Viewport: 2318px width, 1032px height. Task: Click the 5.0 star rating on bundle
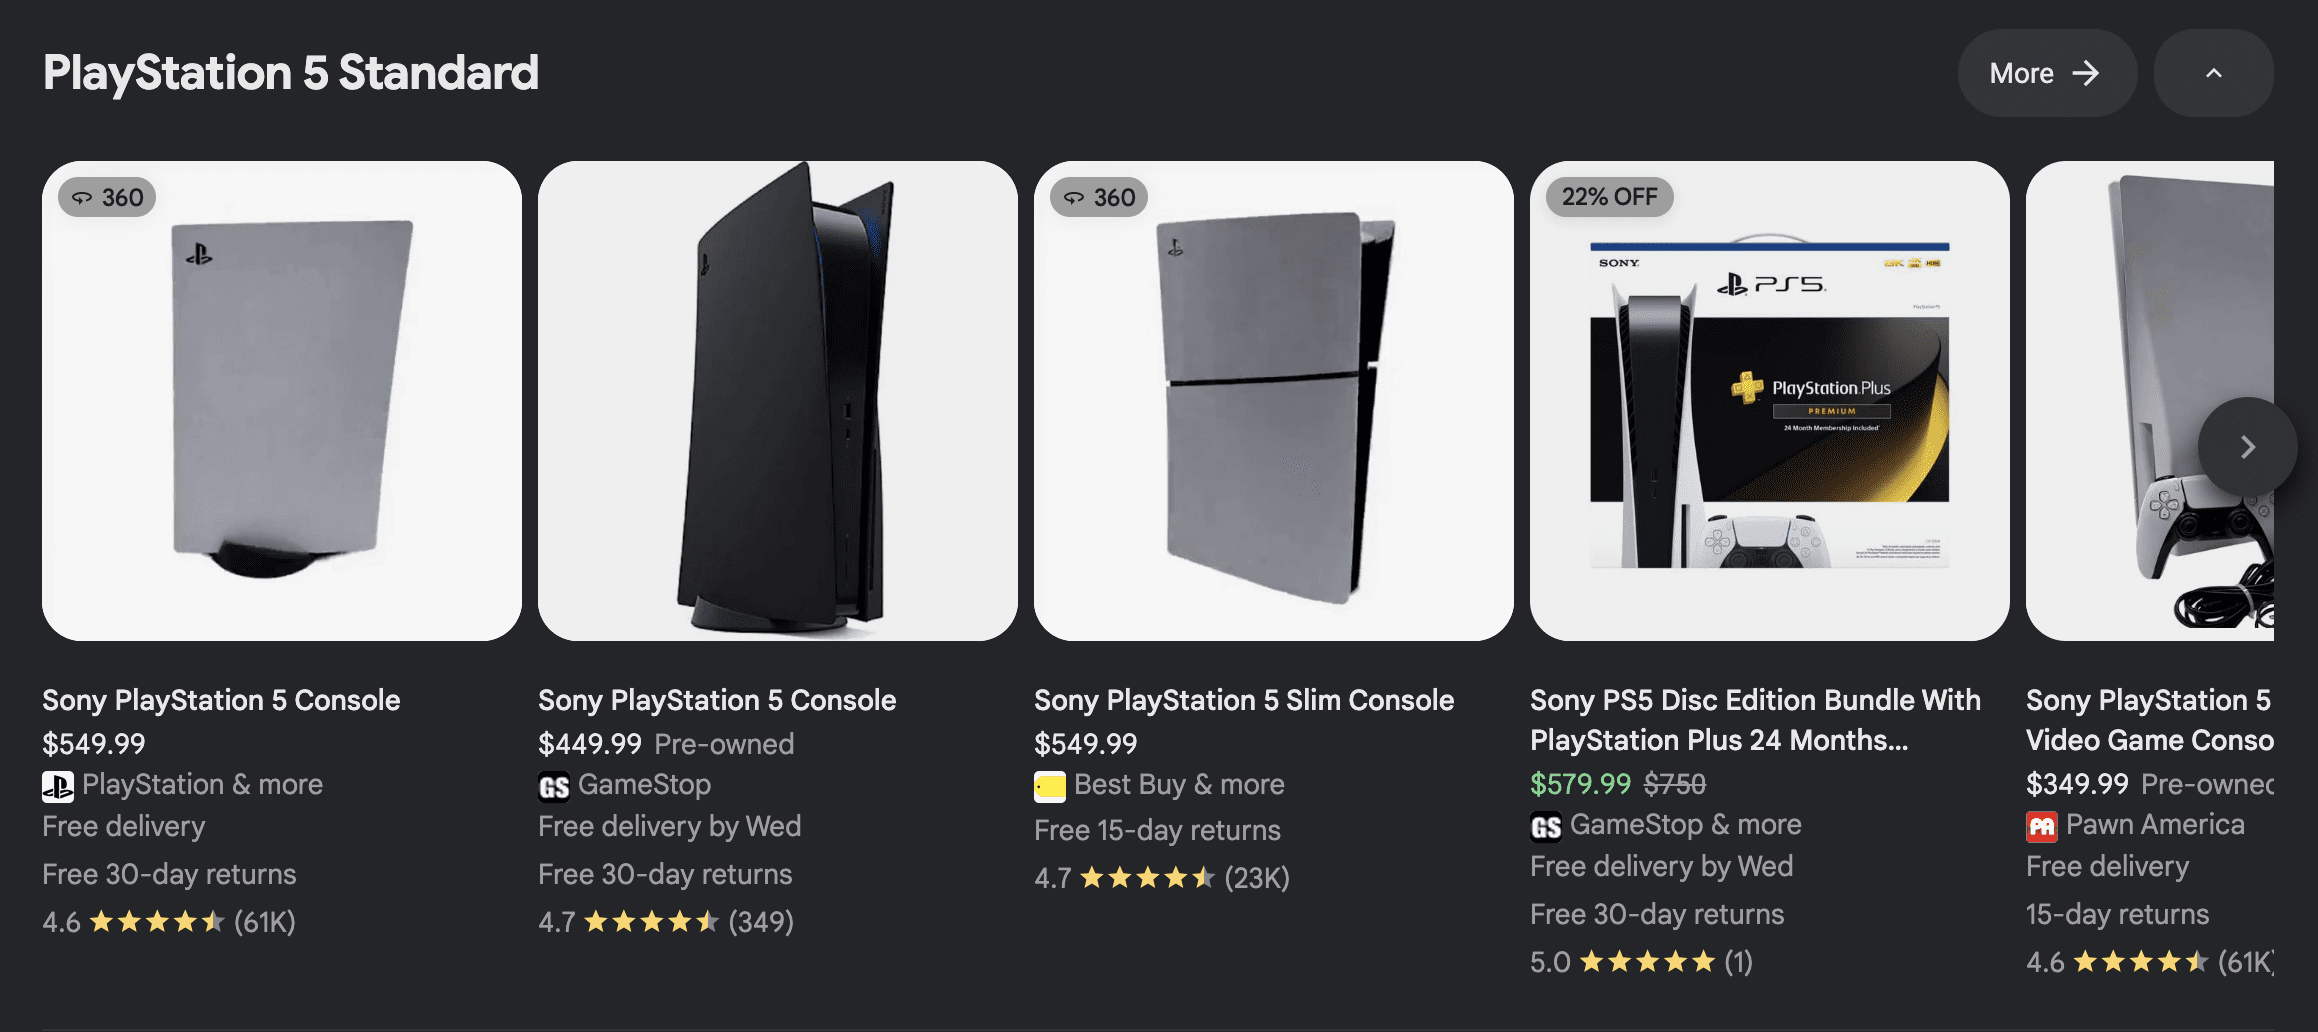1641,962
